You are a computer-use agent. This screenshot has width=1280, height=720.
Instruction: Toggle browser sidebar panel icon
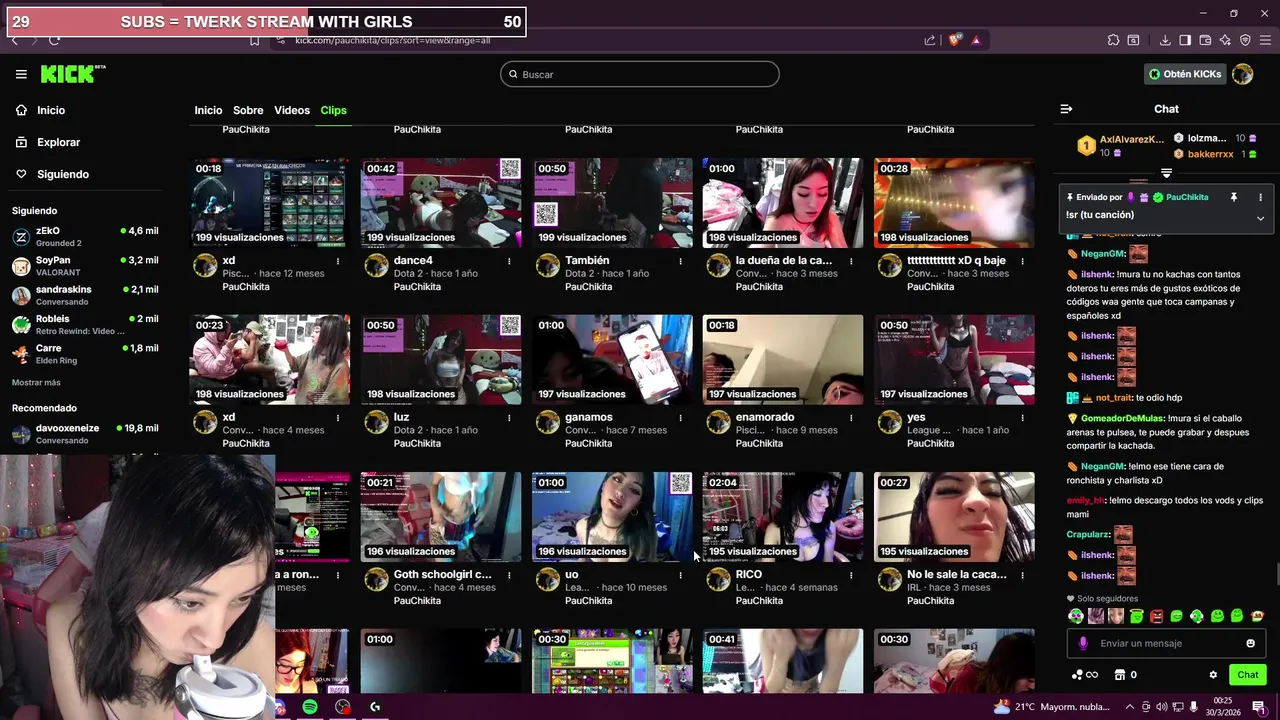[1185, 40]
